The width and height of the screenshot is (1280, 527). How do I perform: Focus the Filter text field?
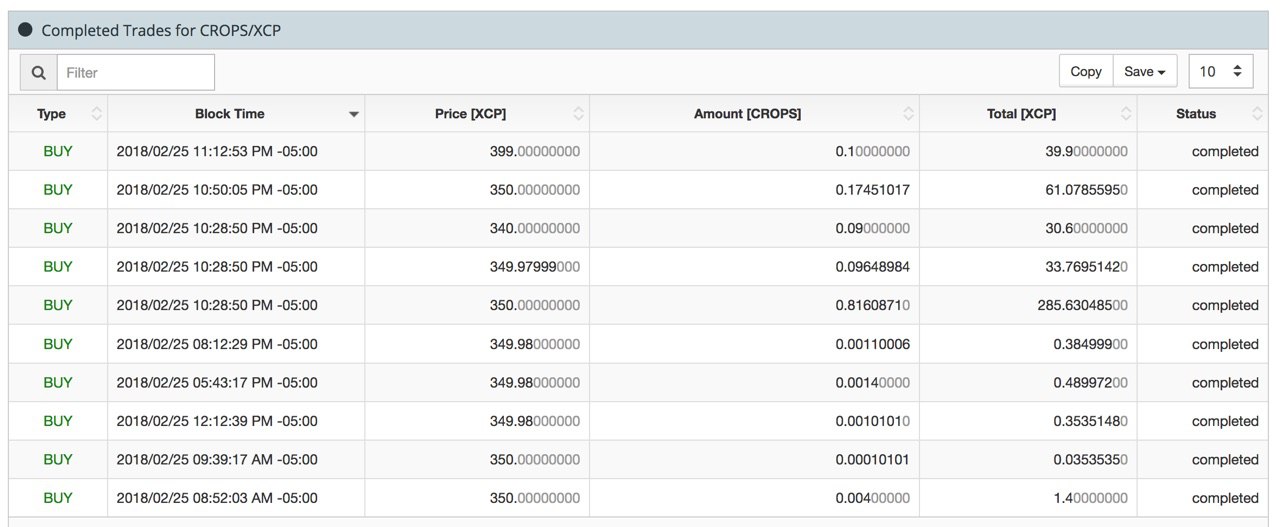136,72
